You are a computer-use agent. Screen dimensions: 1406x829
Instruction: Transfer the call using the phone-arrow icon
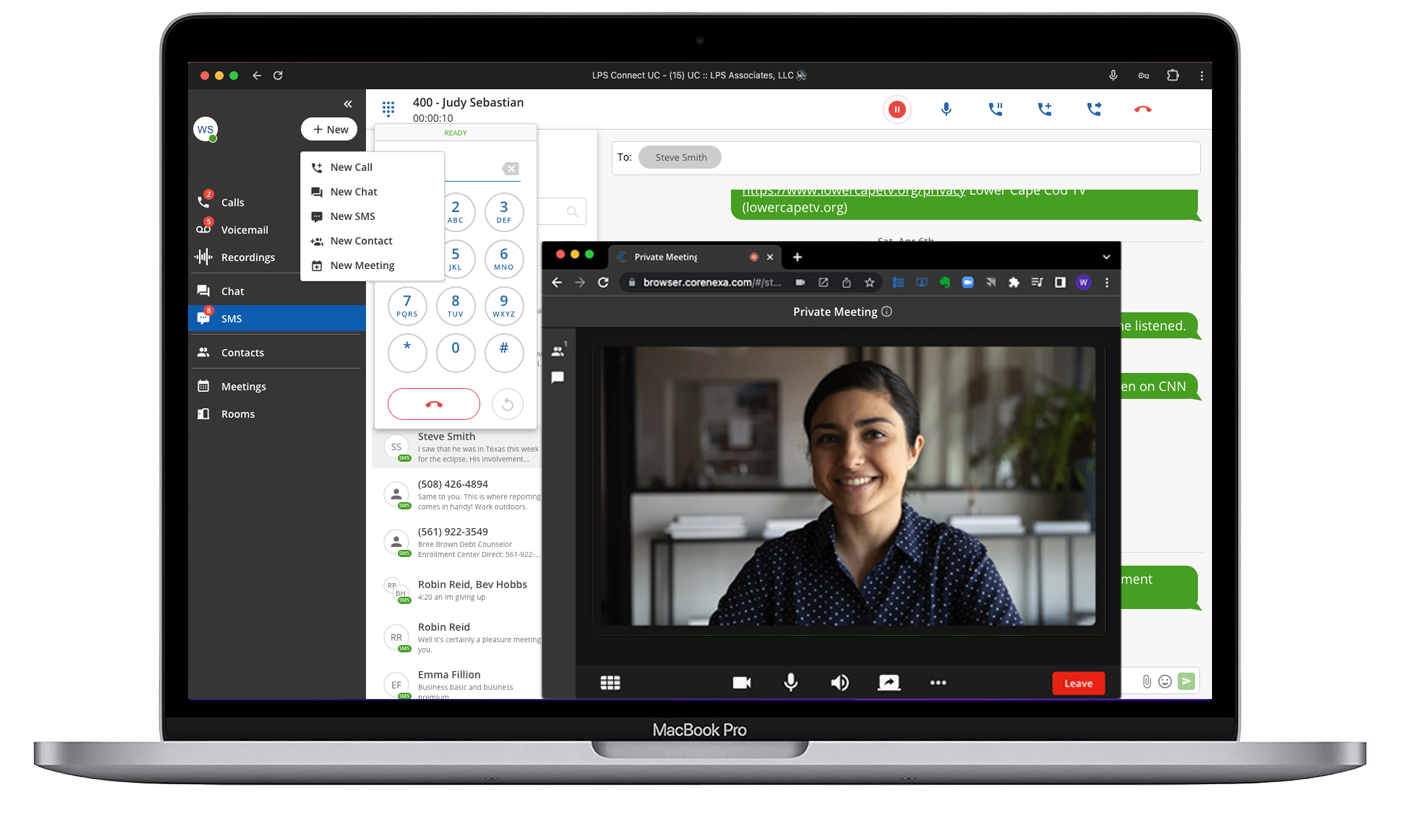pyautogui.click(x=1094, y=109)
